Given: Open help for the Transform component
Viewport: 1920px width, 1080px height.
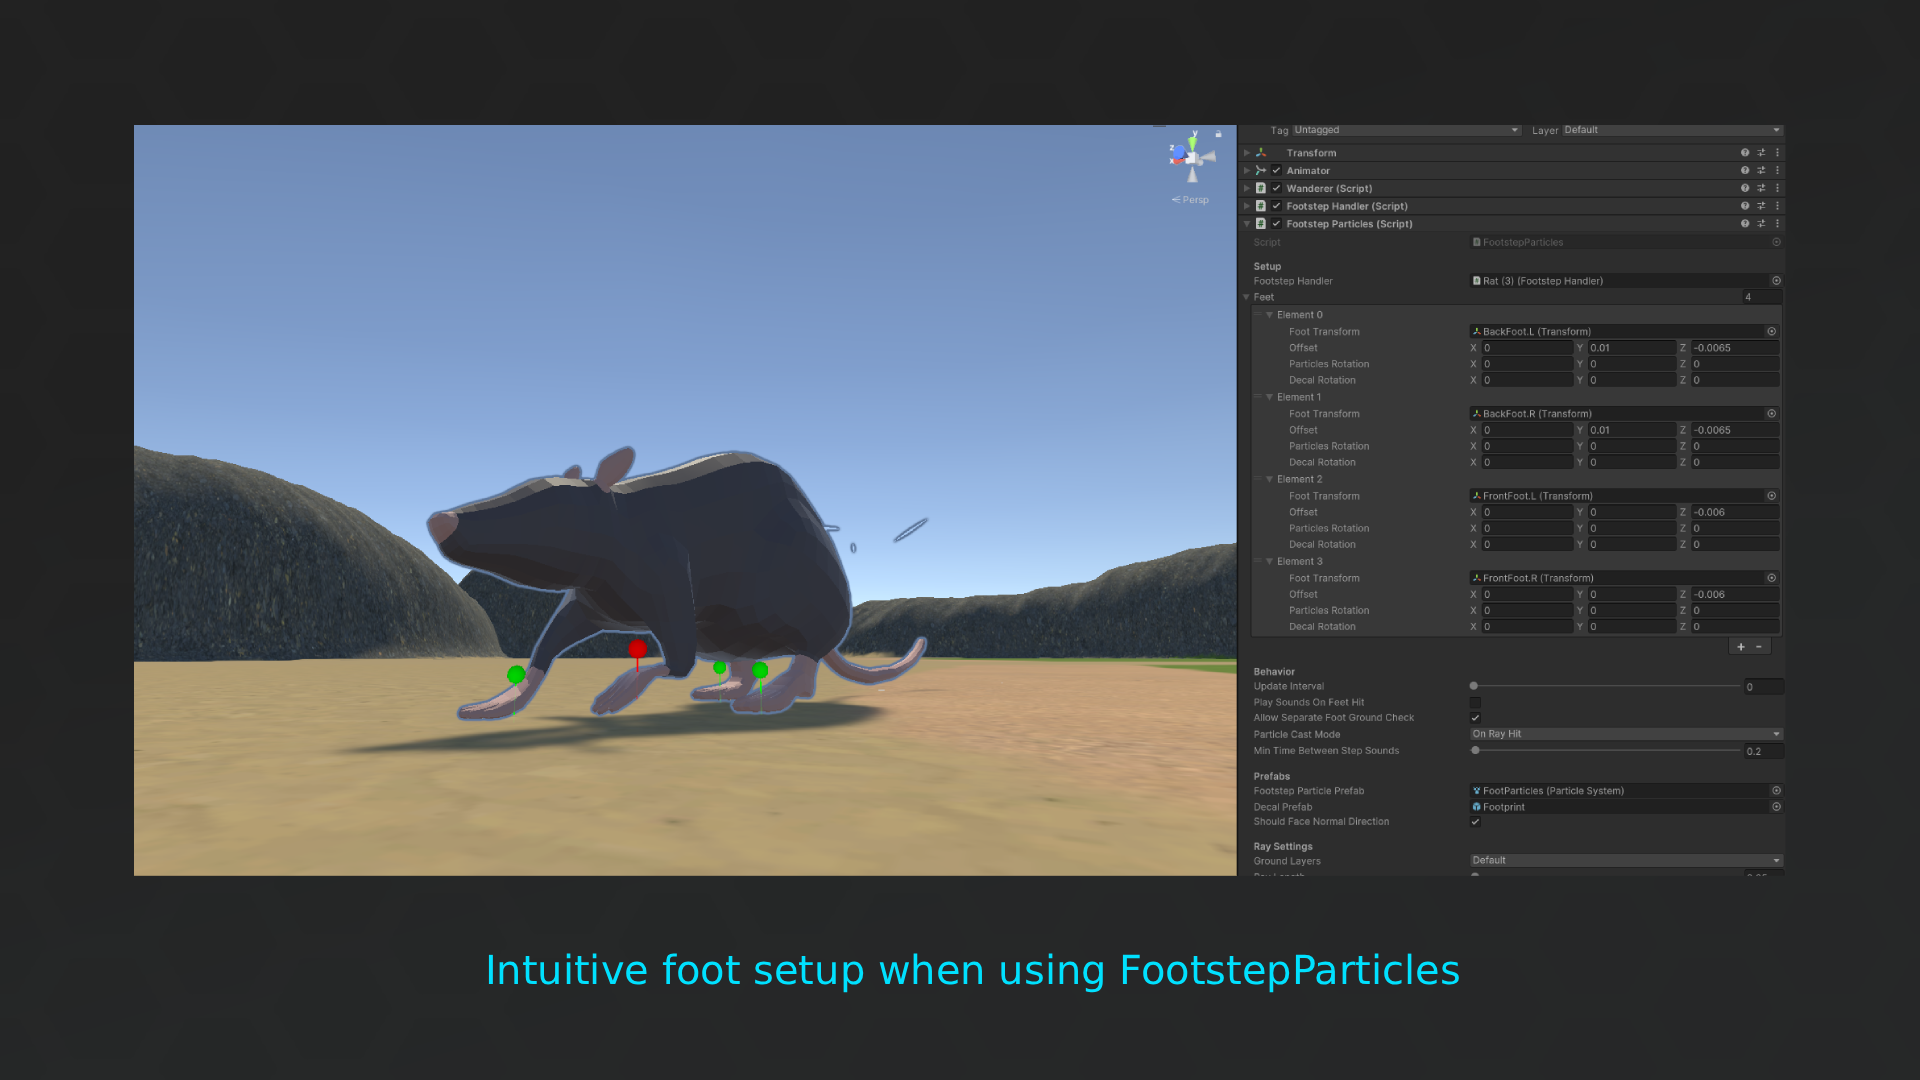Looking at the screenshot, I should (1745, 153).
